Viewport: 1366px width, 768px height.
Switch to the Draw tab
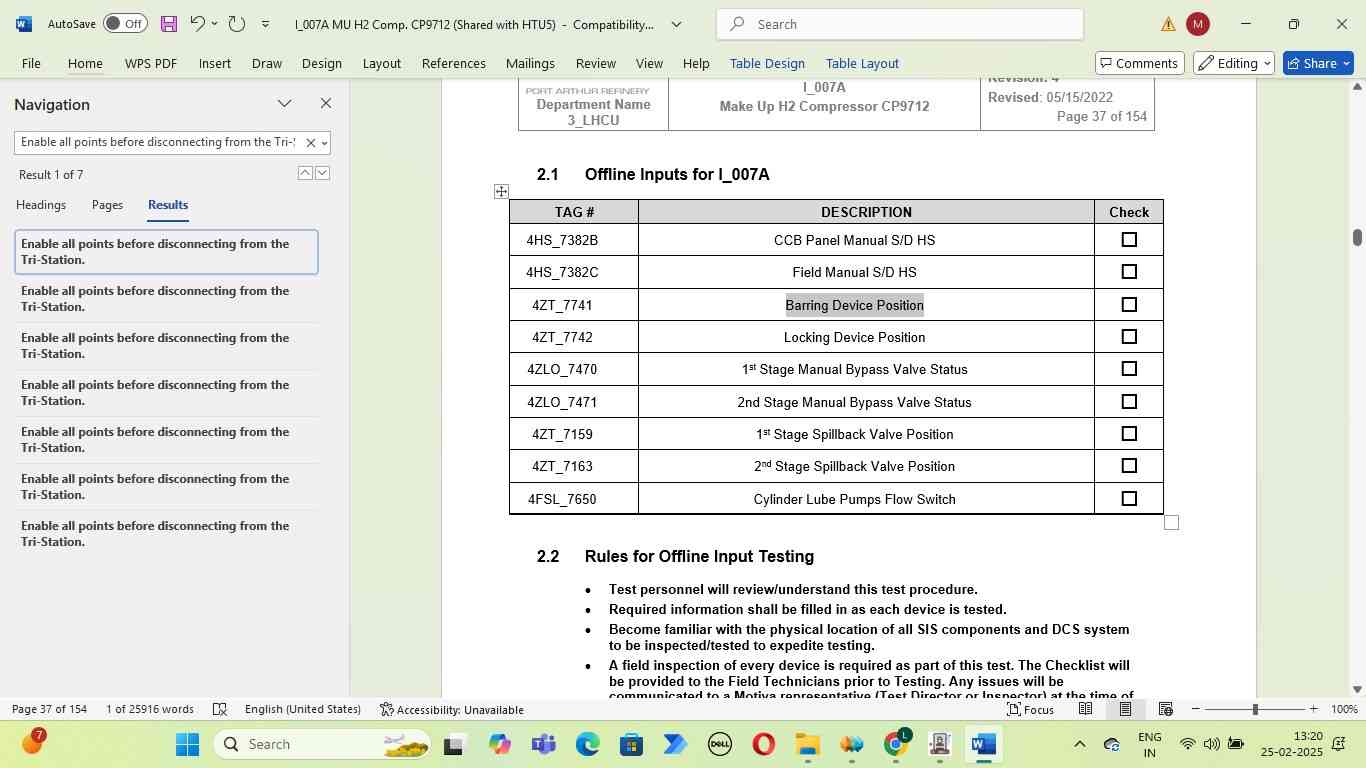pyautogui.click(x=266, y=63)
